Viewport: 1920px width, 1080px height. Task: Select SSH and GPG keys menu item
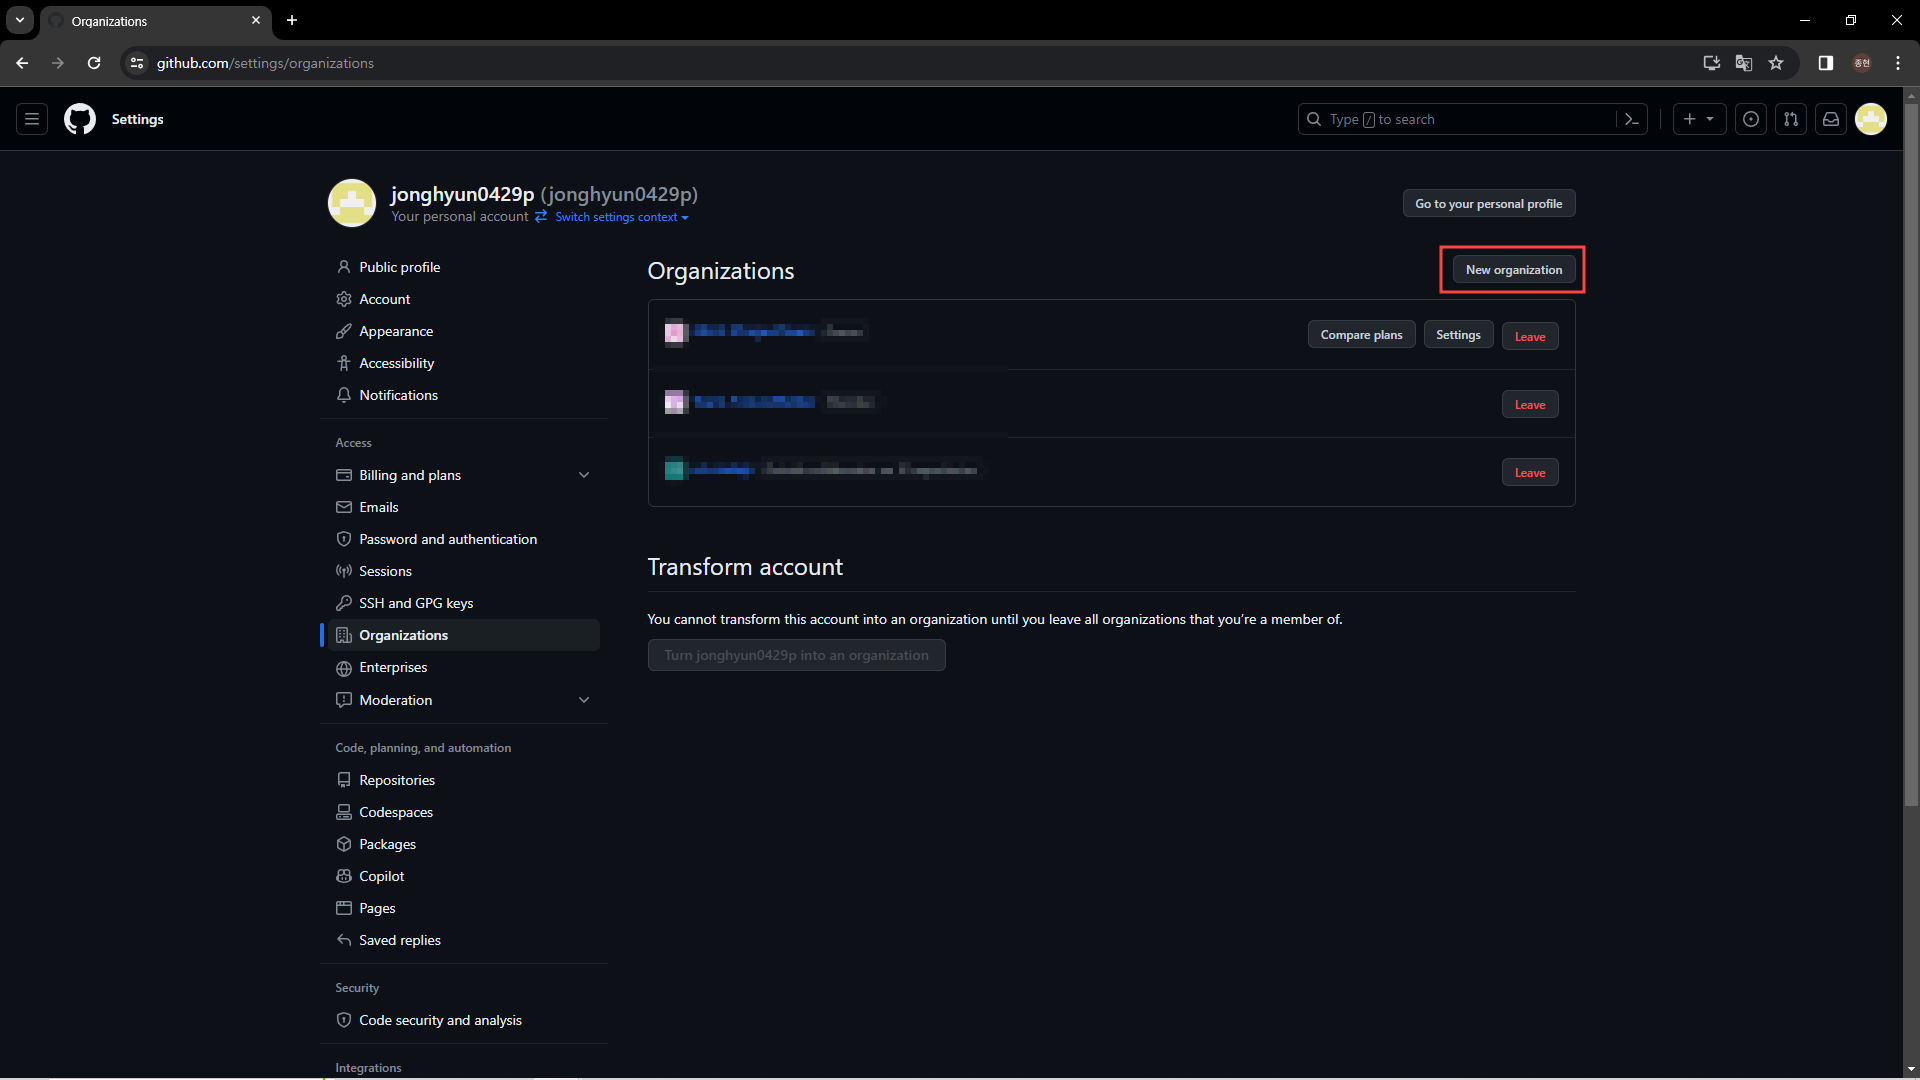(x=416, y=603)
